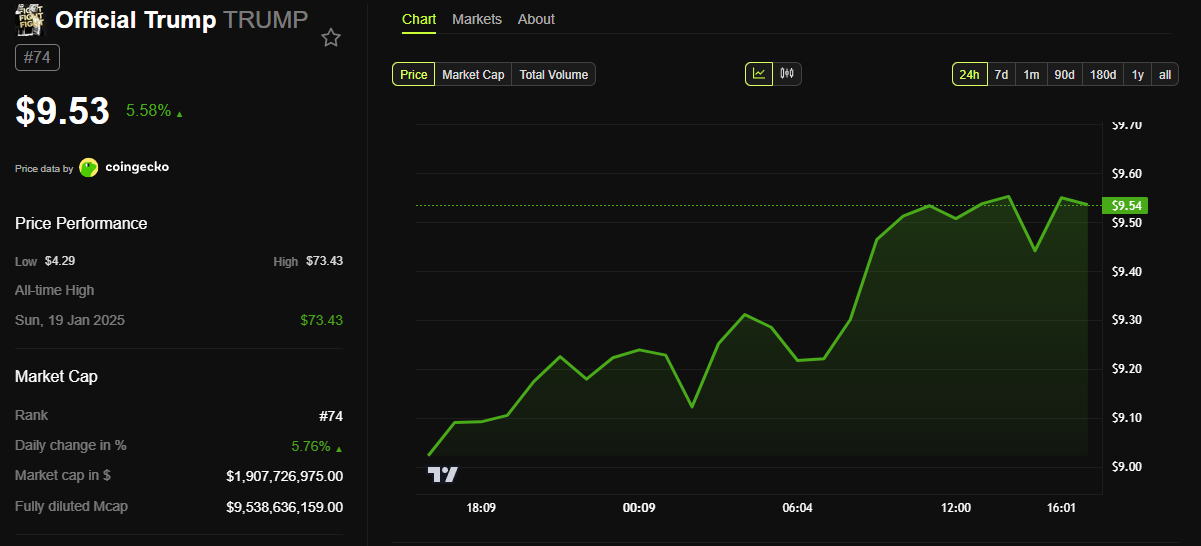
Task: Click the 12:00 time axis label
Action: [956, 508]
